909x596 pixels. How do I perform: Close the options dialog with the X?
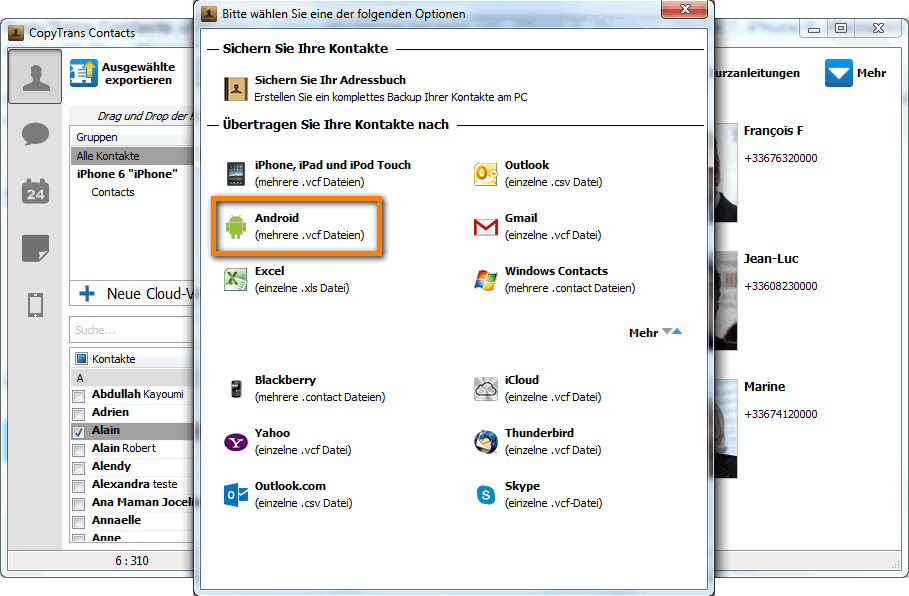point(685,9)
